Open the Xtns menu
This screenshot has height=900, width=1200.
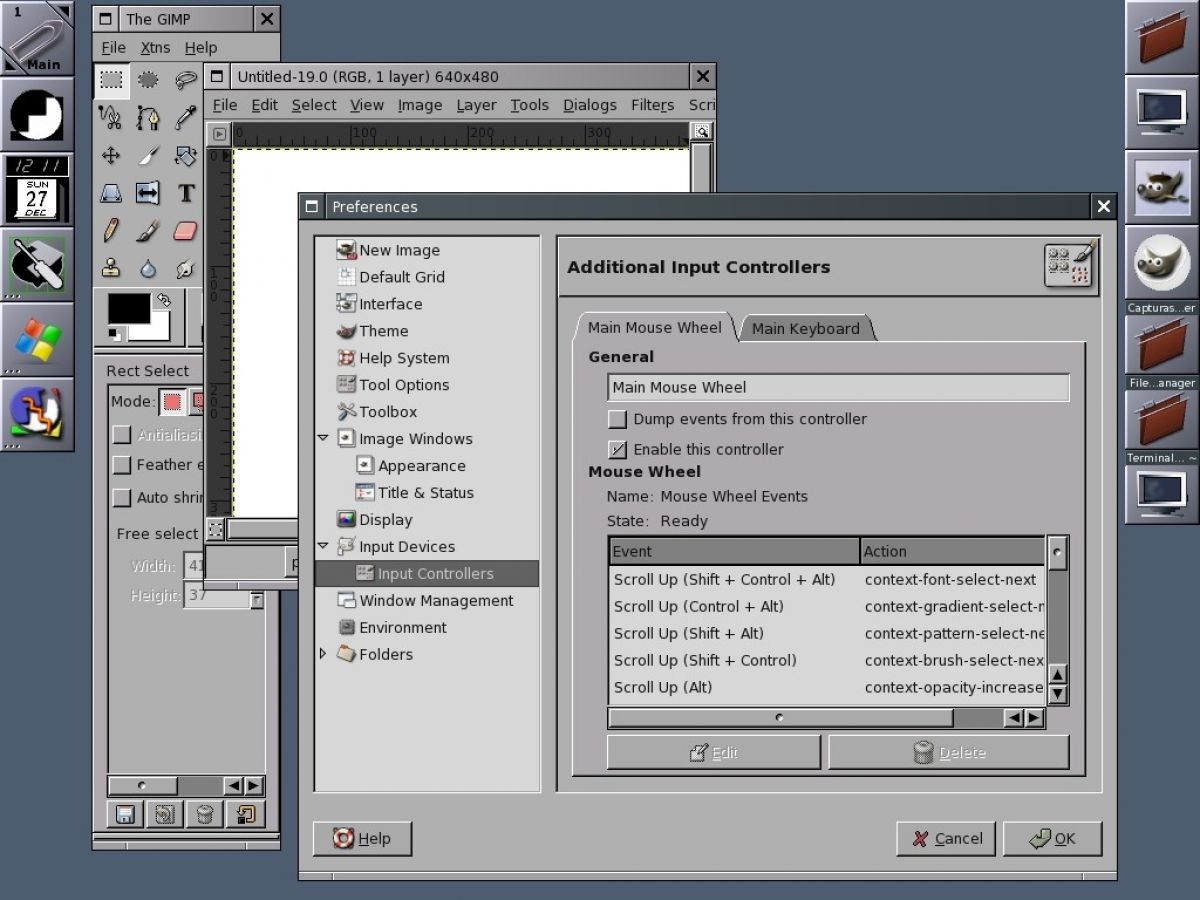[x=155, y=47]
